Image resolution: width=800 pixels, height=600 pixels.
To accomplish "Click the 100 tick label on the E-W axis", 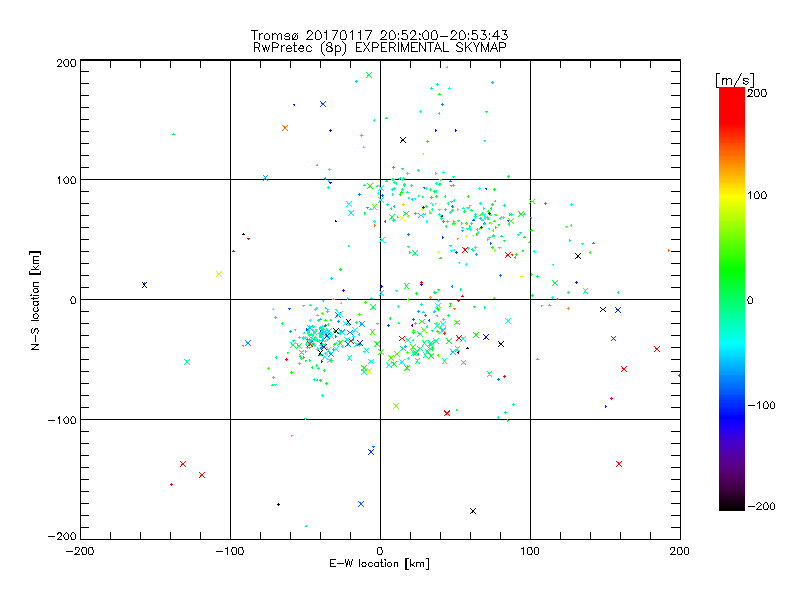I will click(x=530, y=551).
